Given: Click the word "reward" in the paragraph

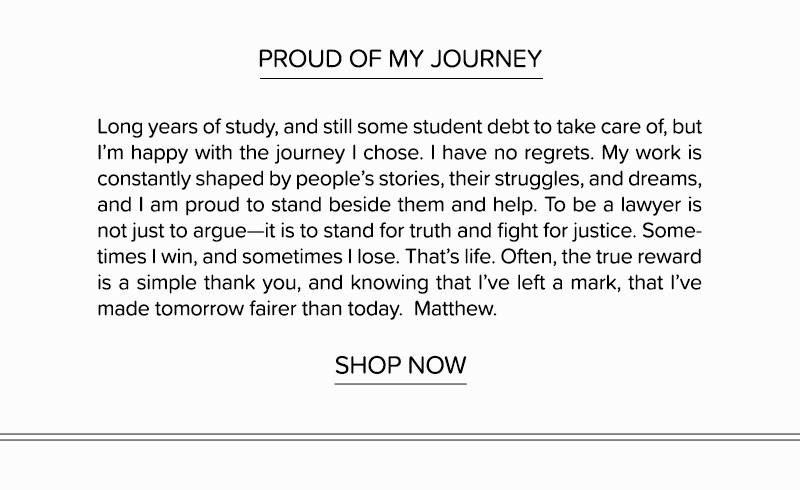Looking at the screenshot, I should click(665, 258).
